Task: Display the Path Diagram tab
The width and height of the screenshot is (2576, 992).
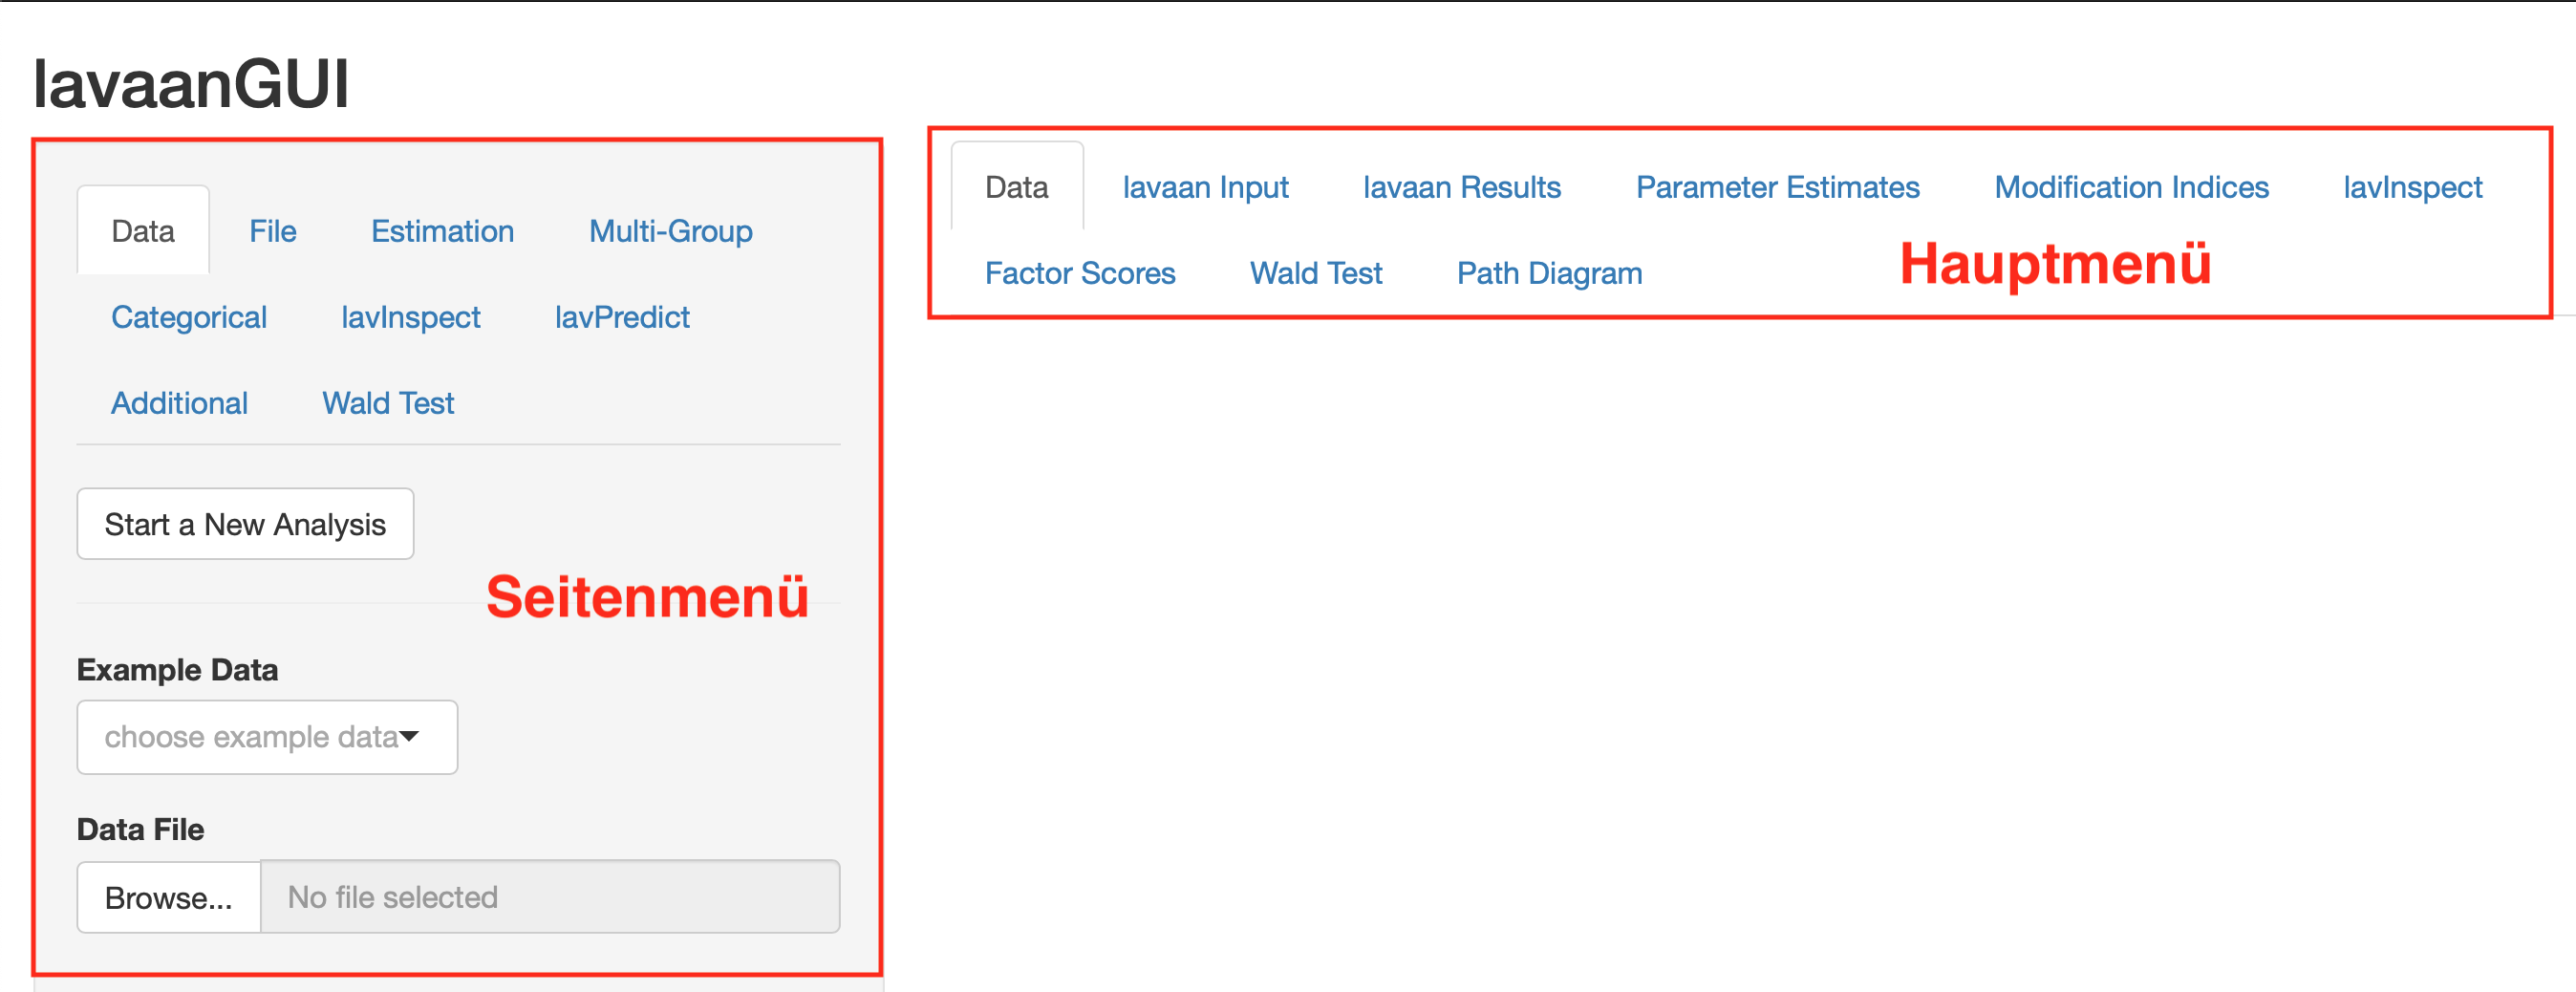Action: [x=1549, y=273]
